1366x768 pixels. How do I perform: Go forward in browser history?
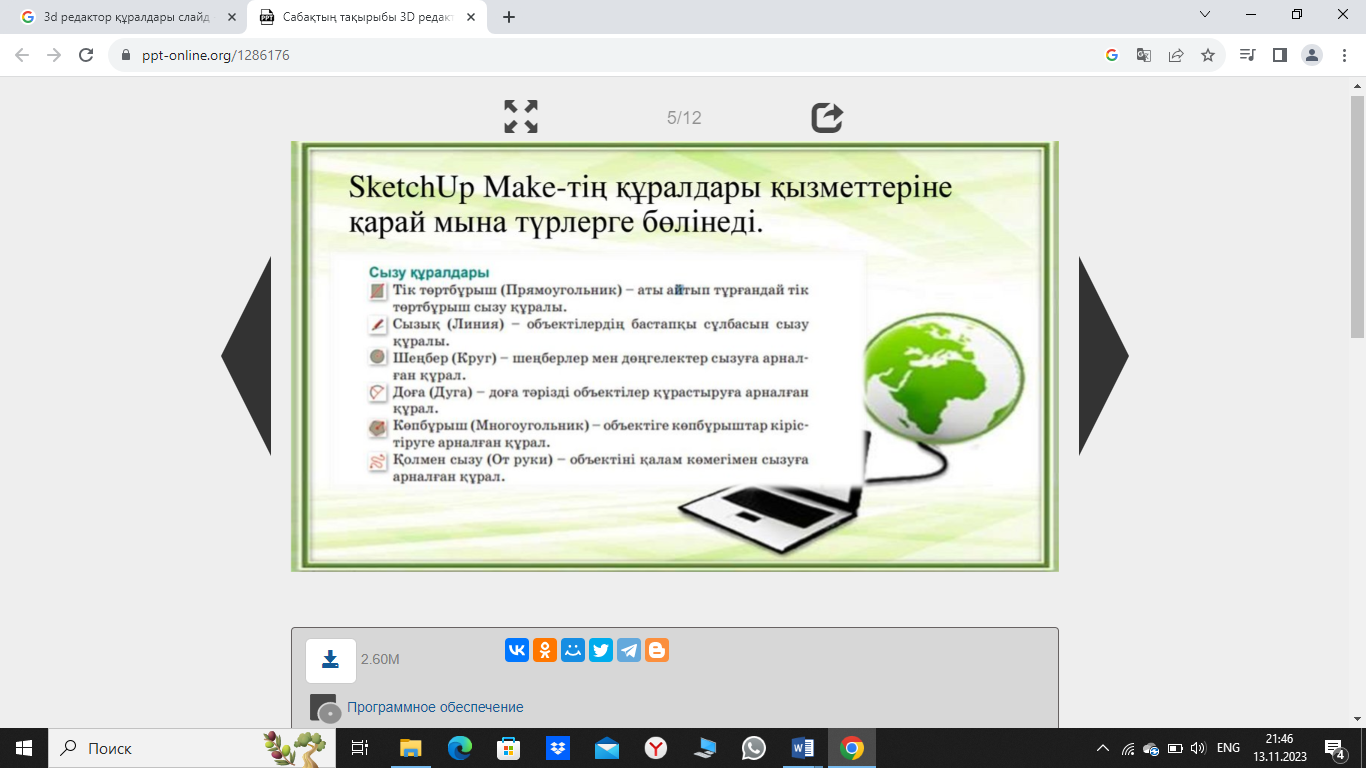pyautogui.click(x=54, y=55)
